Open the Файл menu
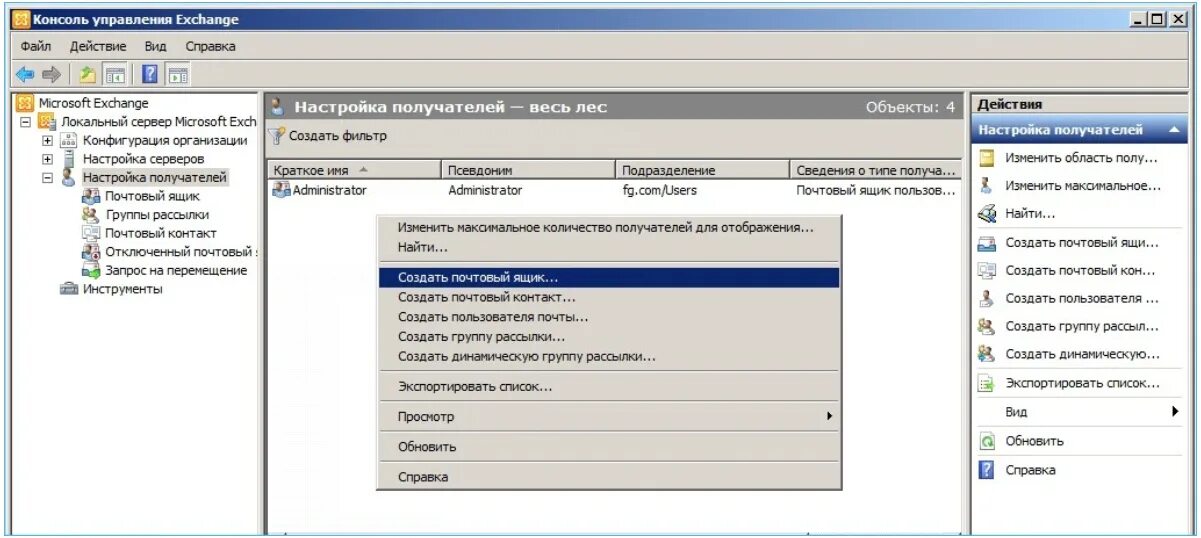The image size is (1201, 538). (36, 46)
